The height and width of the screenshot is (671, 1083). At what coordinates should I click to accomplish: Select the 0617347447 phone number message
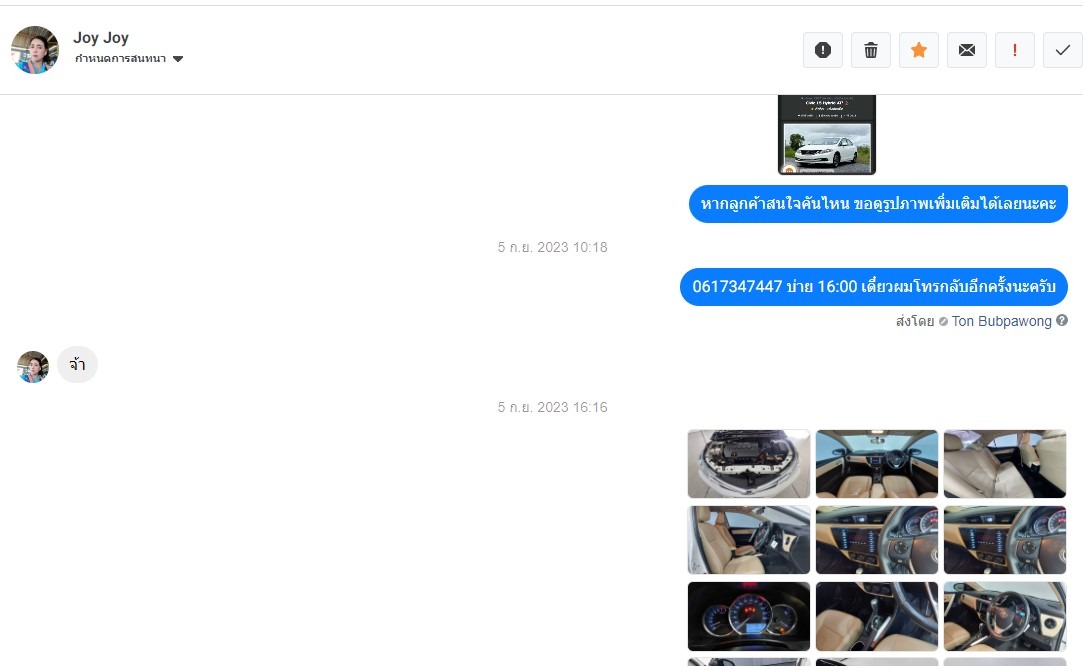874,287
